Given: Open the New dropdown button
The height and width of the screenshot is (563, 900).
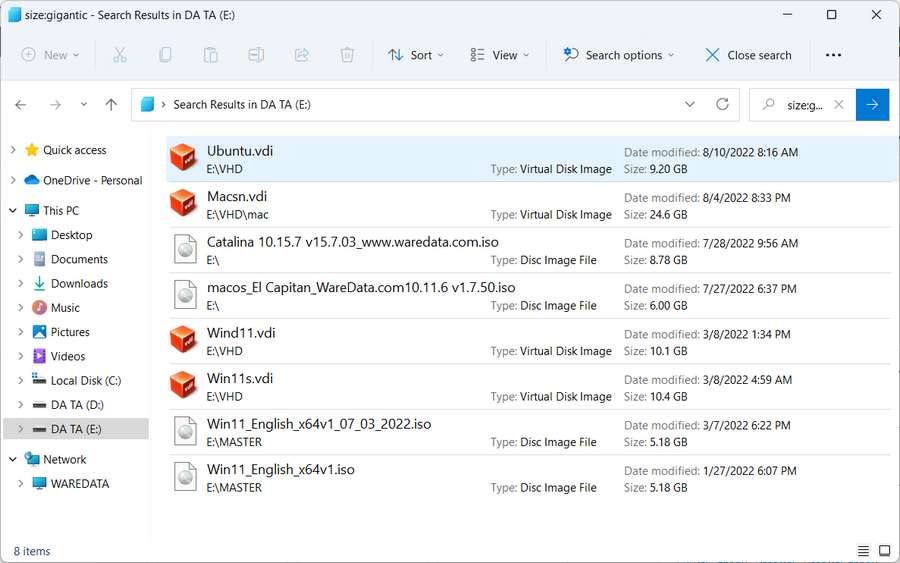Looking at the screenshot, I should point(50,55).
